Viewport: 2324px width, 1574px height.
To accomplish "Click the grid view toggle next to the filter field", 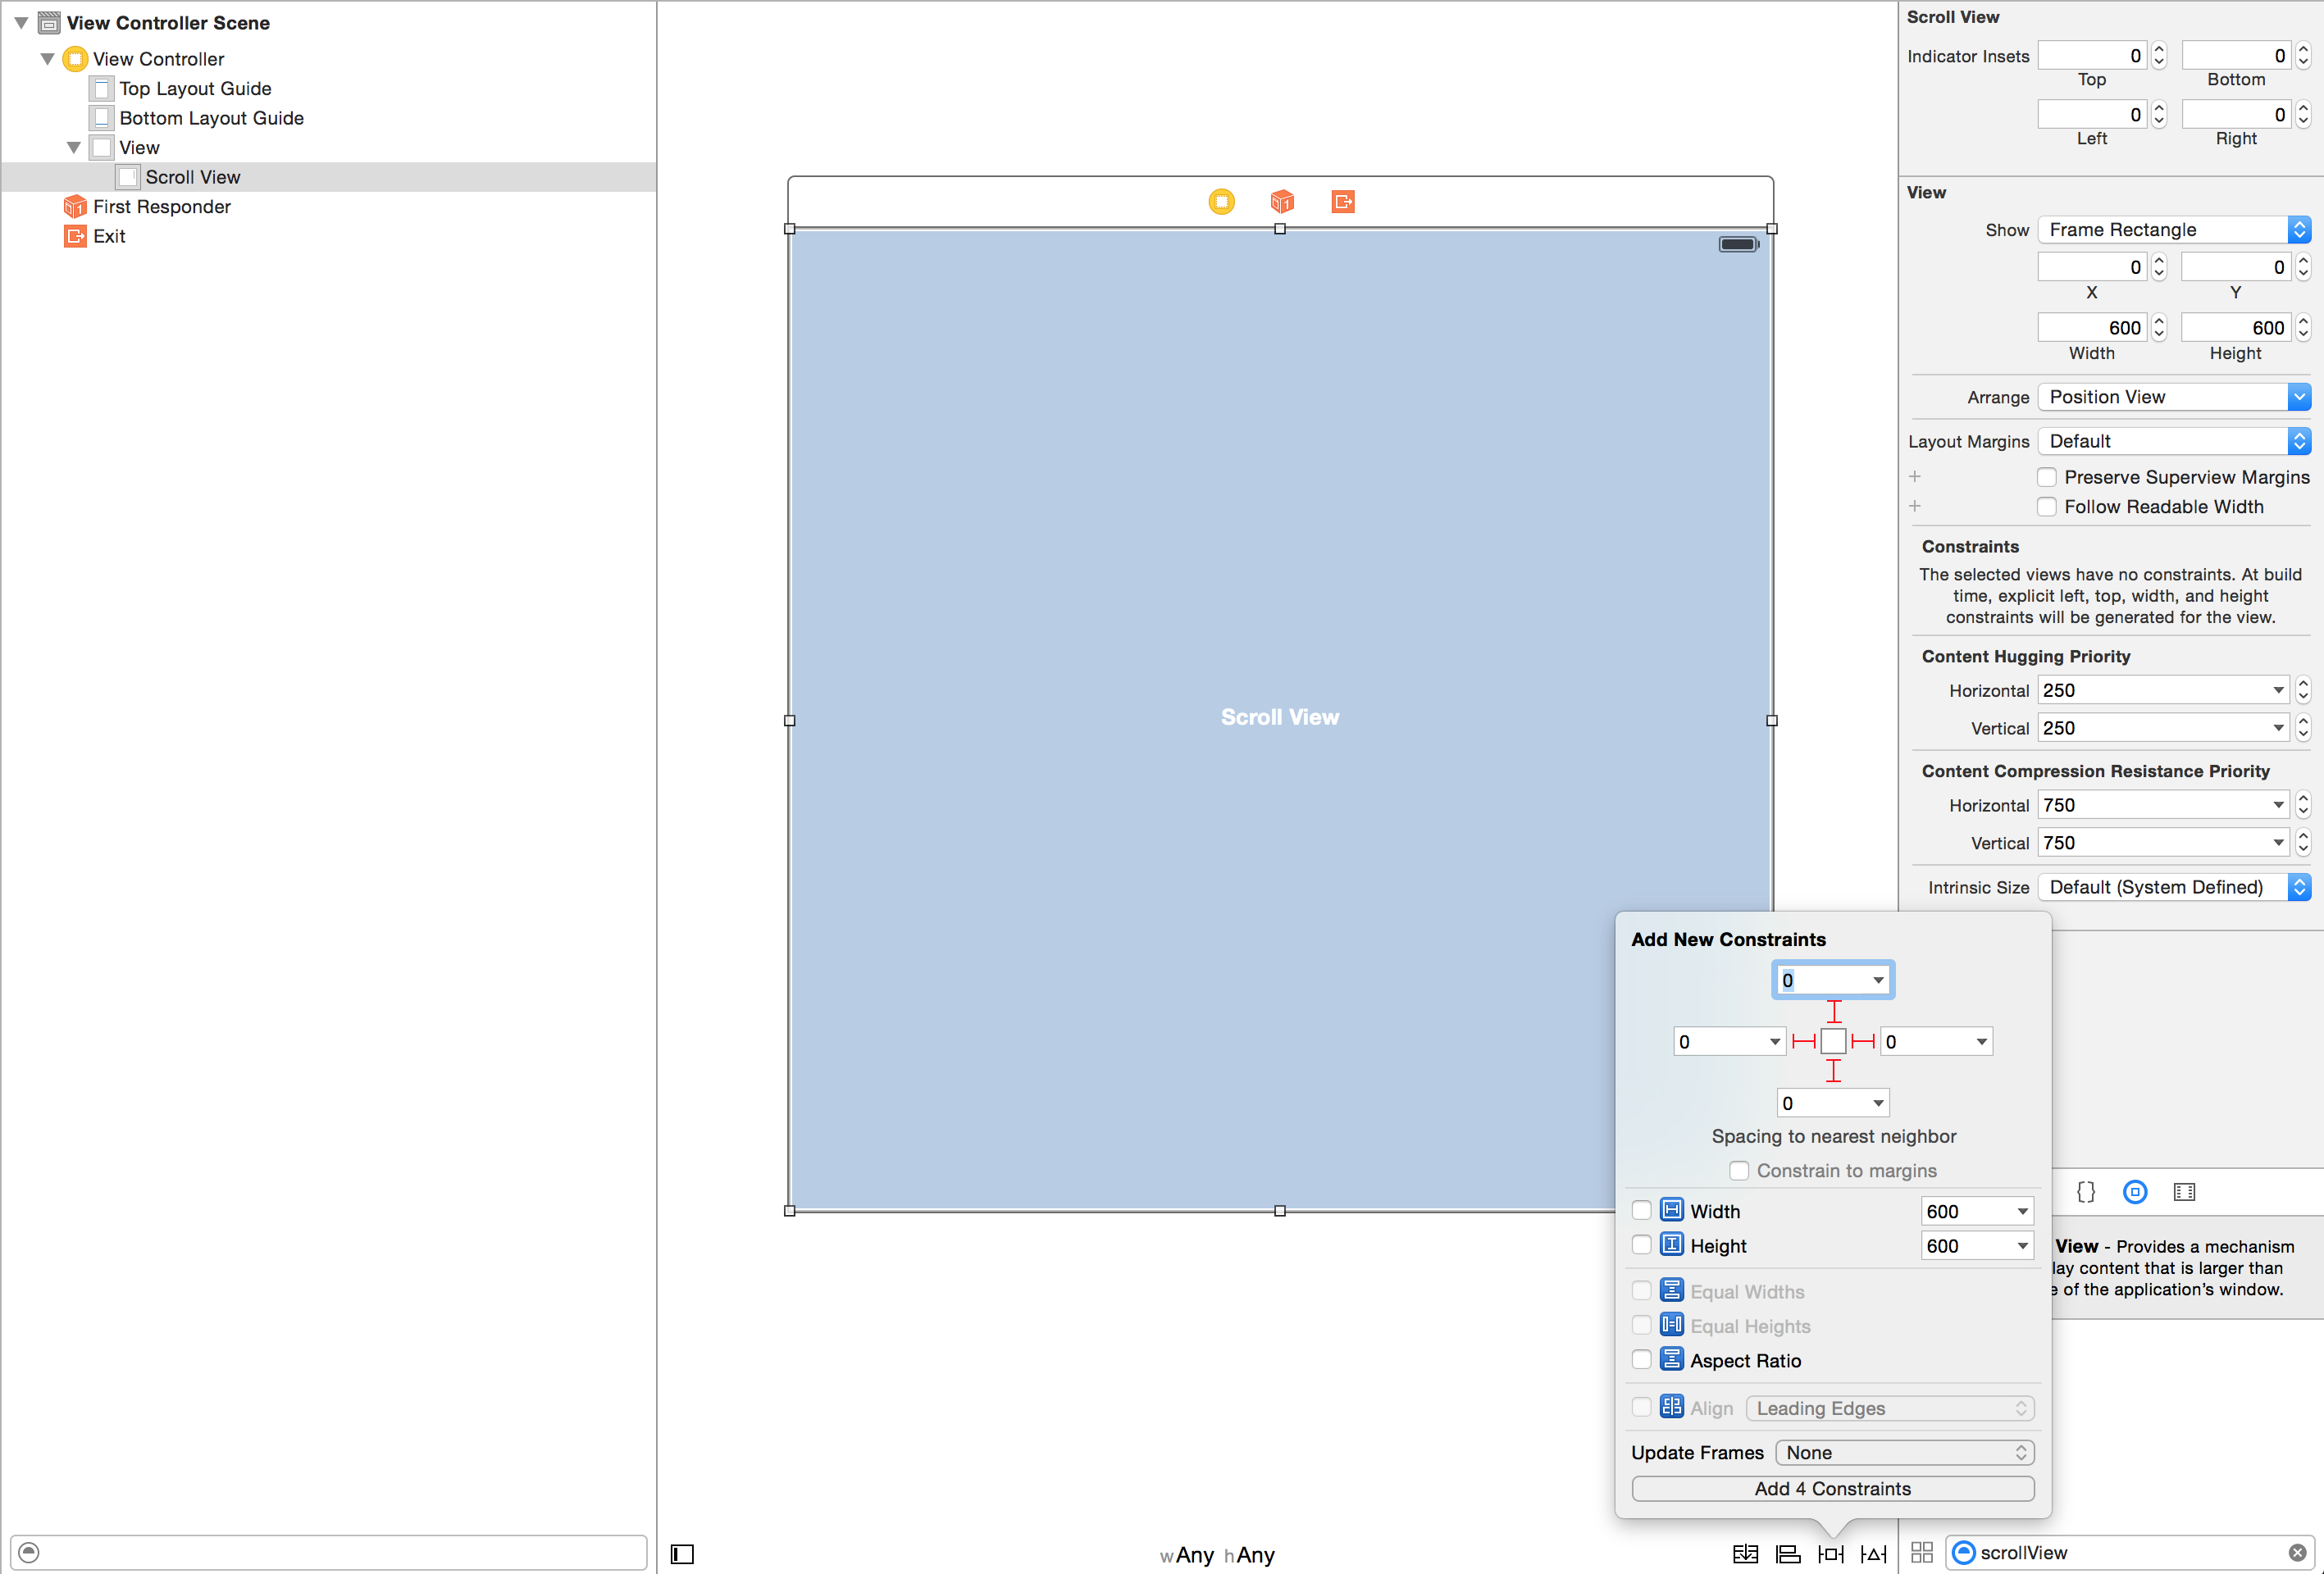I will coord(1921,1552).
